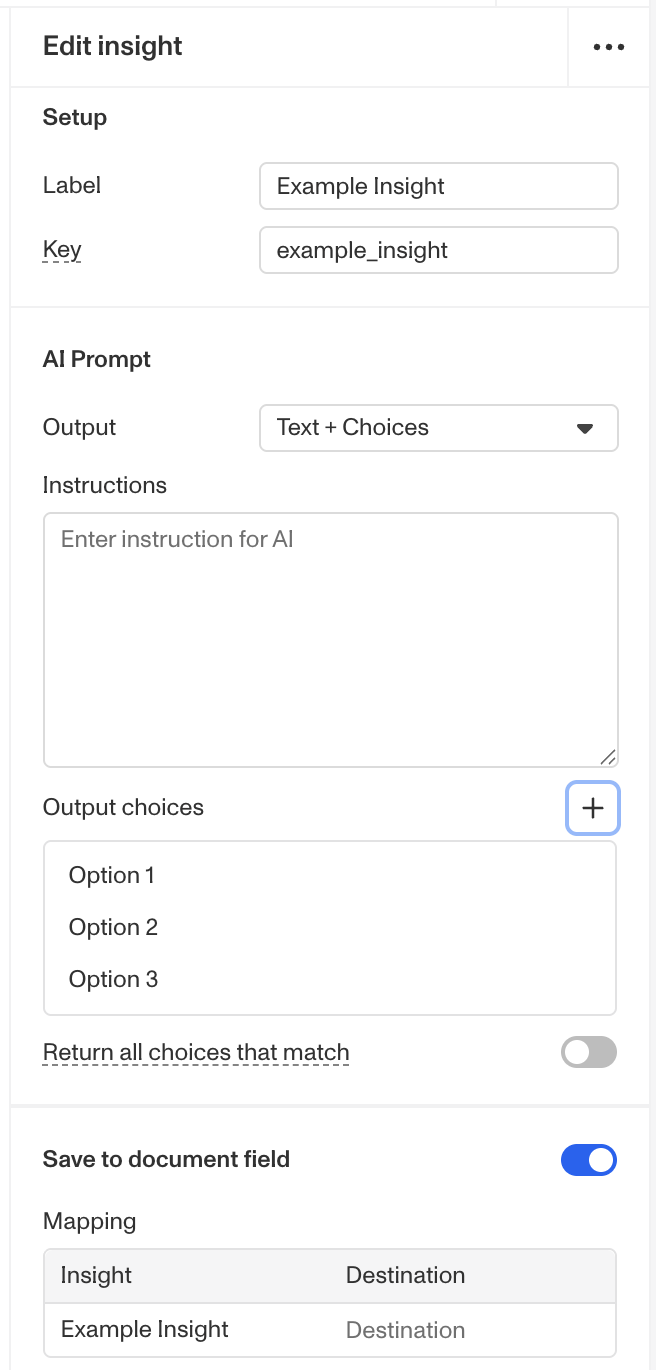Screen dimensions: 656x1370
Task: Select the Example Insight mapping table cell
Action: pos(145,1330)
